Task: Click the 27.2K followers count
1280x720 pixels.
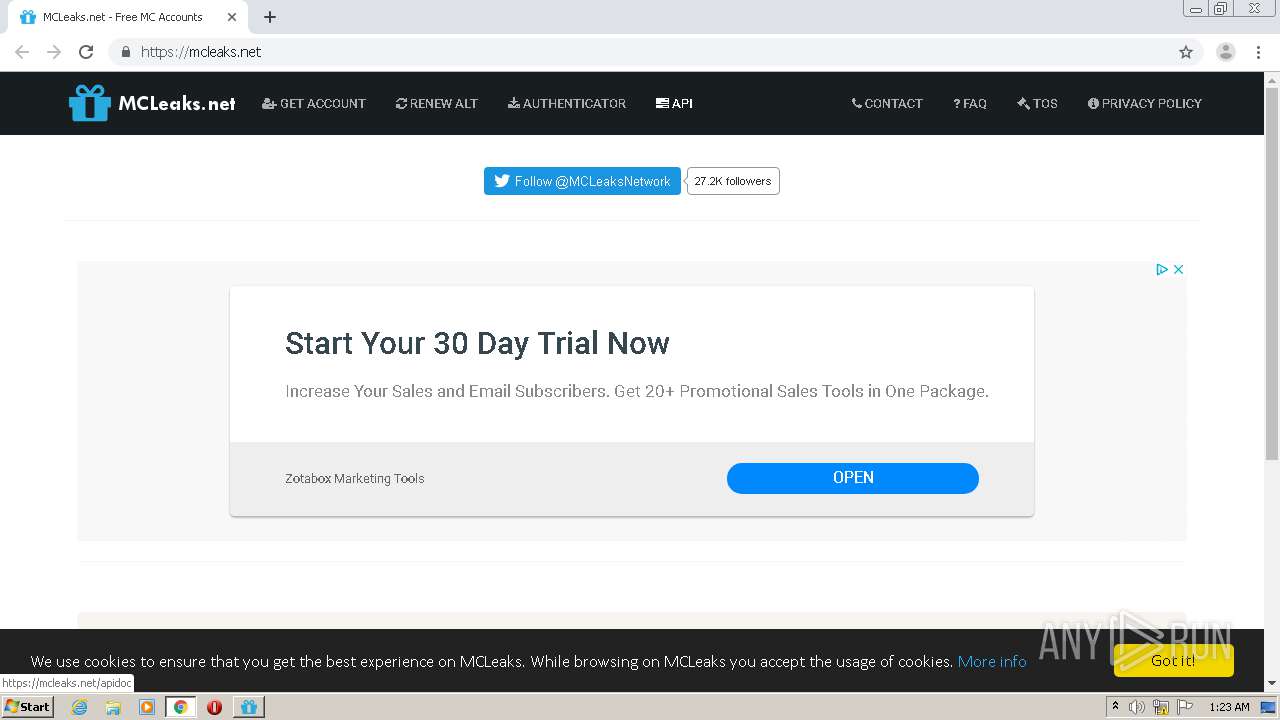Action: point(733,181)
